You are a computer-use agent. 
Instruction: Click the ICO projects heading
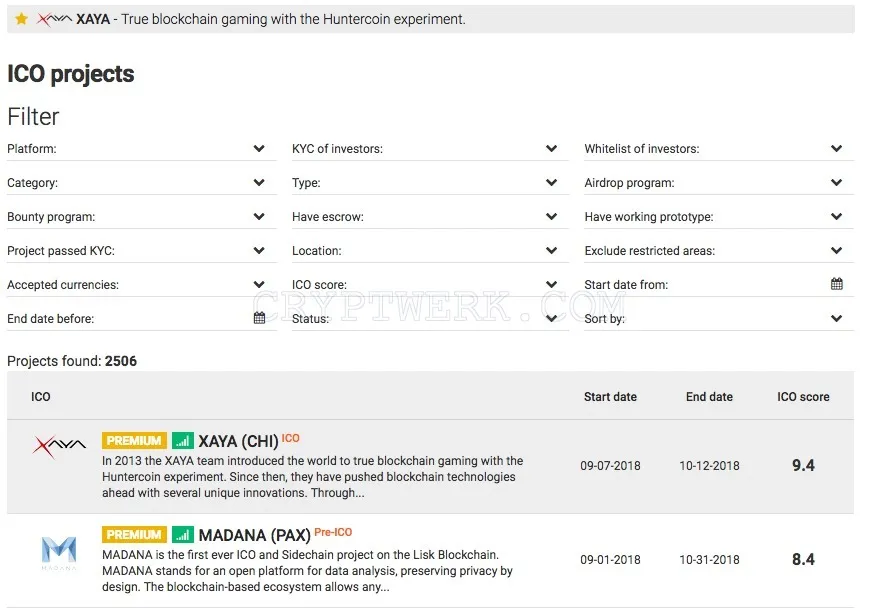click(x=71, y=74)
